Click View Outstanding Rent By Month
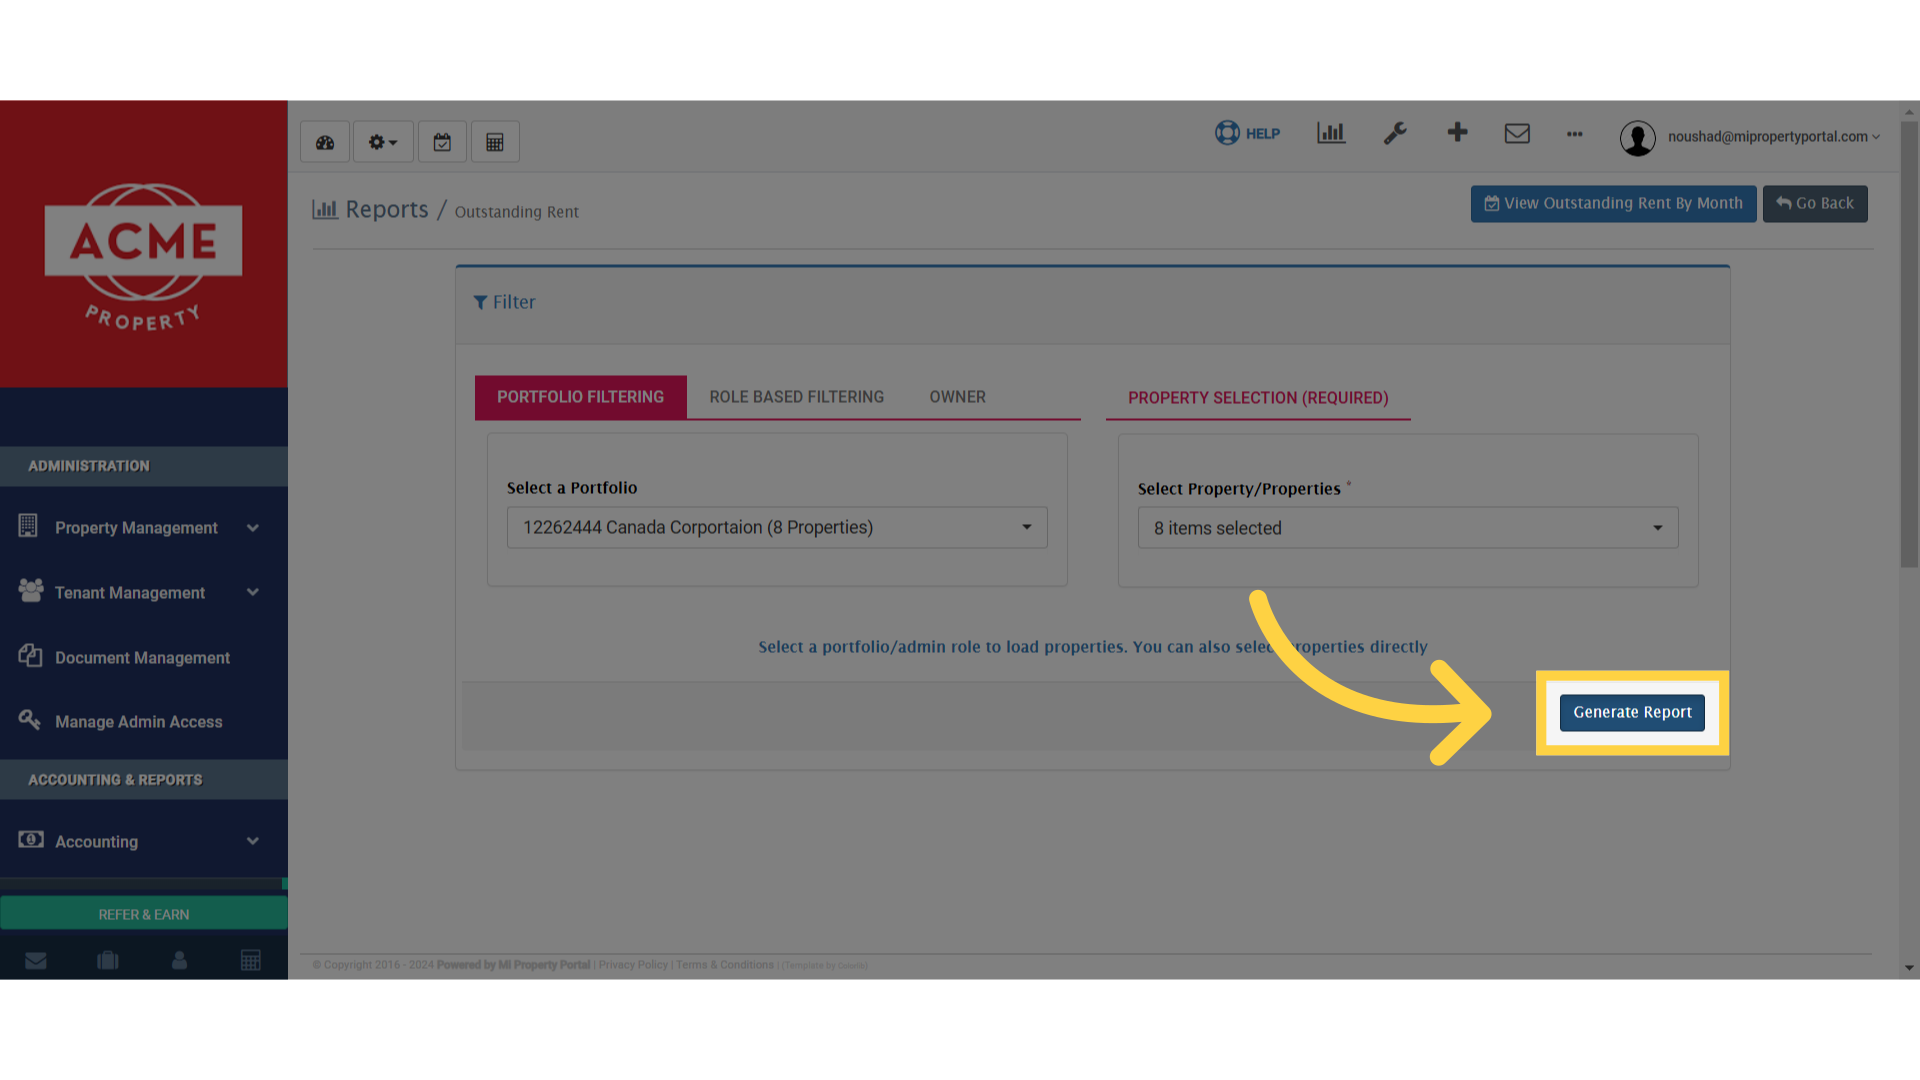 [x=1613, y=204]
